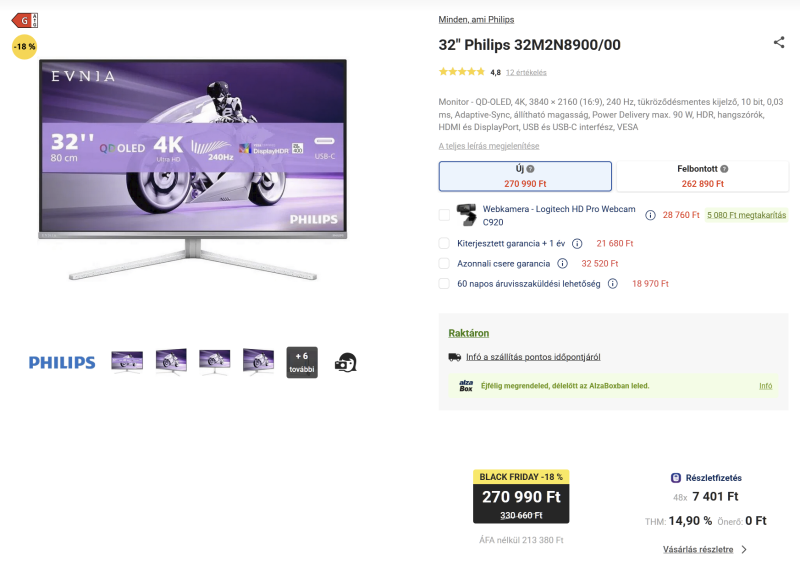Open info icon for Azonnali csere garancia

click(562, 263)
